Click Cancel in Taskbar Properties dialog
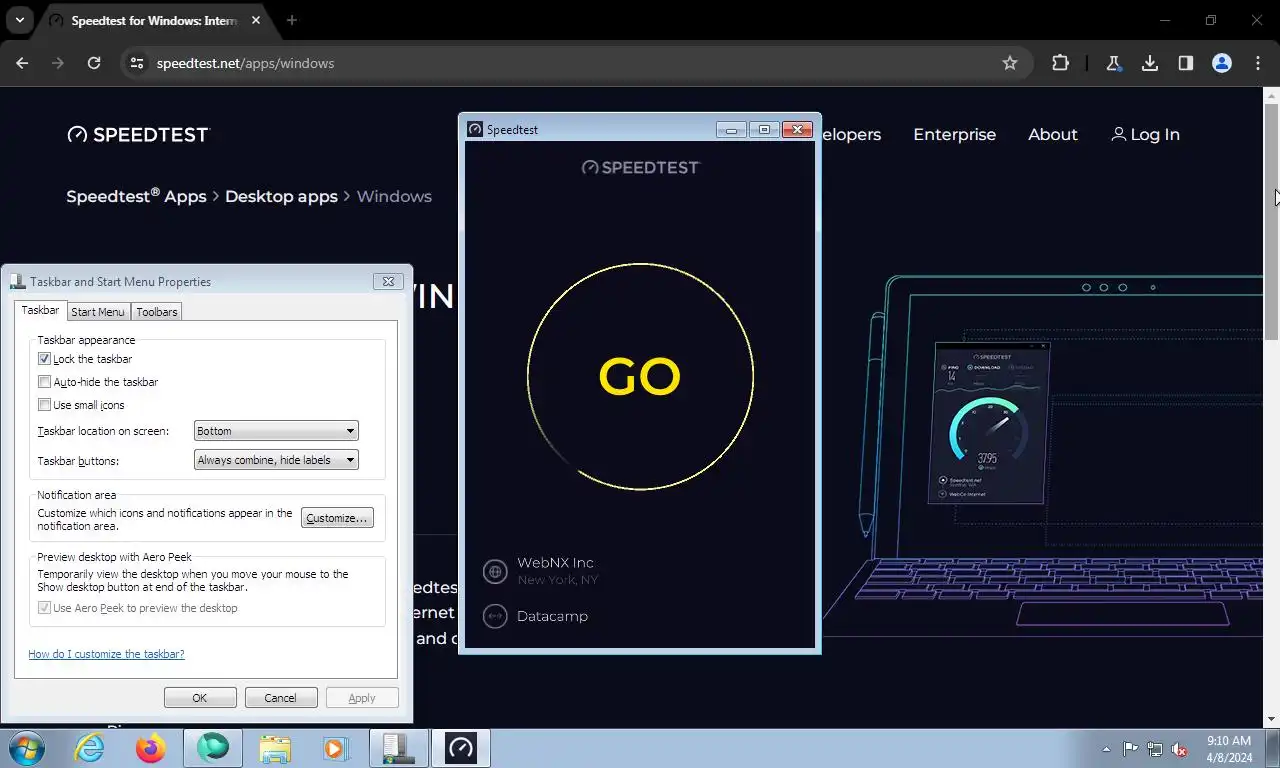The width and height of the screenshot is (1280, 768). click(281, 698)
